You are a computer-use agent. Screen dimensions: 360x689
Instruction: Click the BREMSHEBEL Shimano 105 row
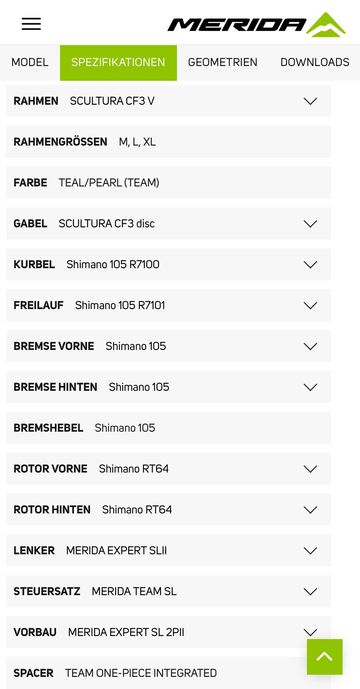168,428
